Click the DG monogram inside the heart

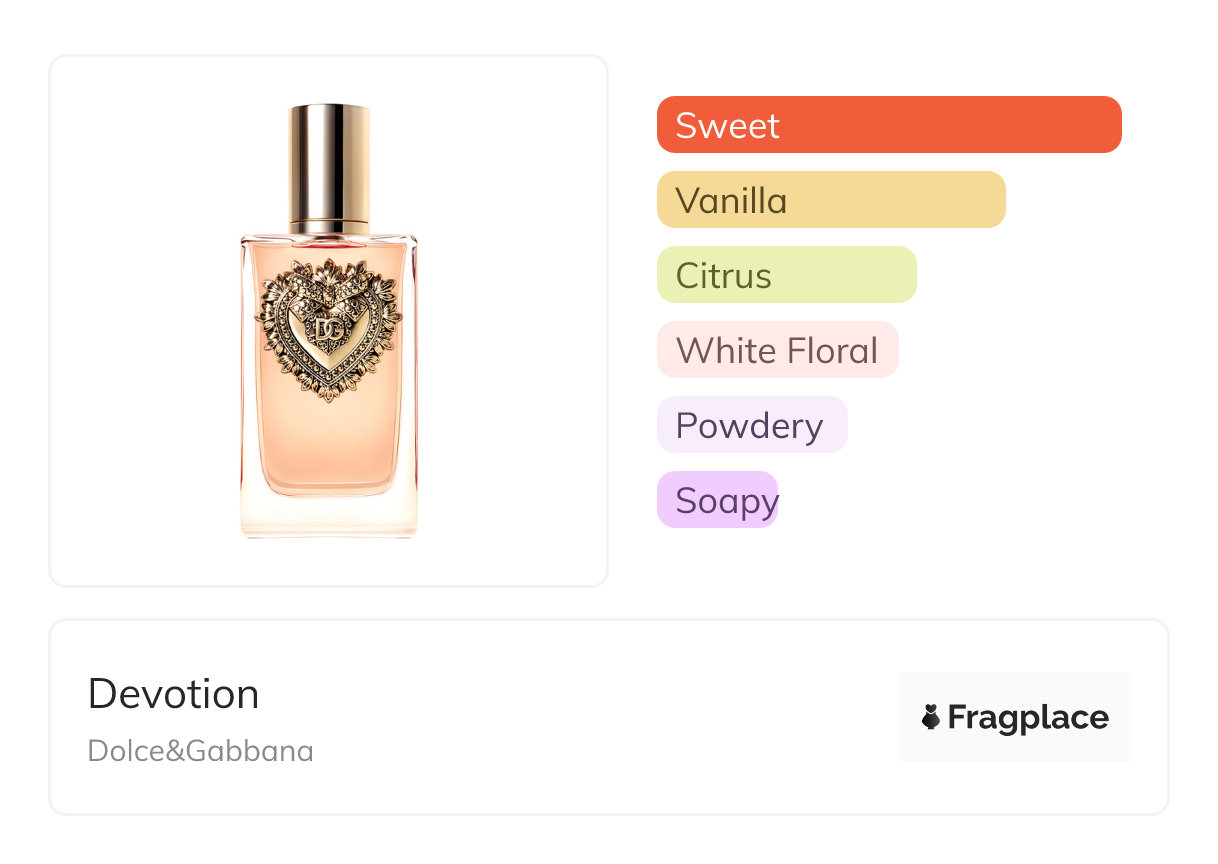[x=328, y=330]
